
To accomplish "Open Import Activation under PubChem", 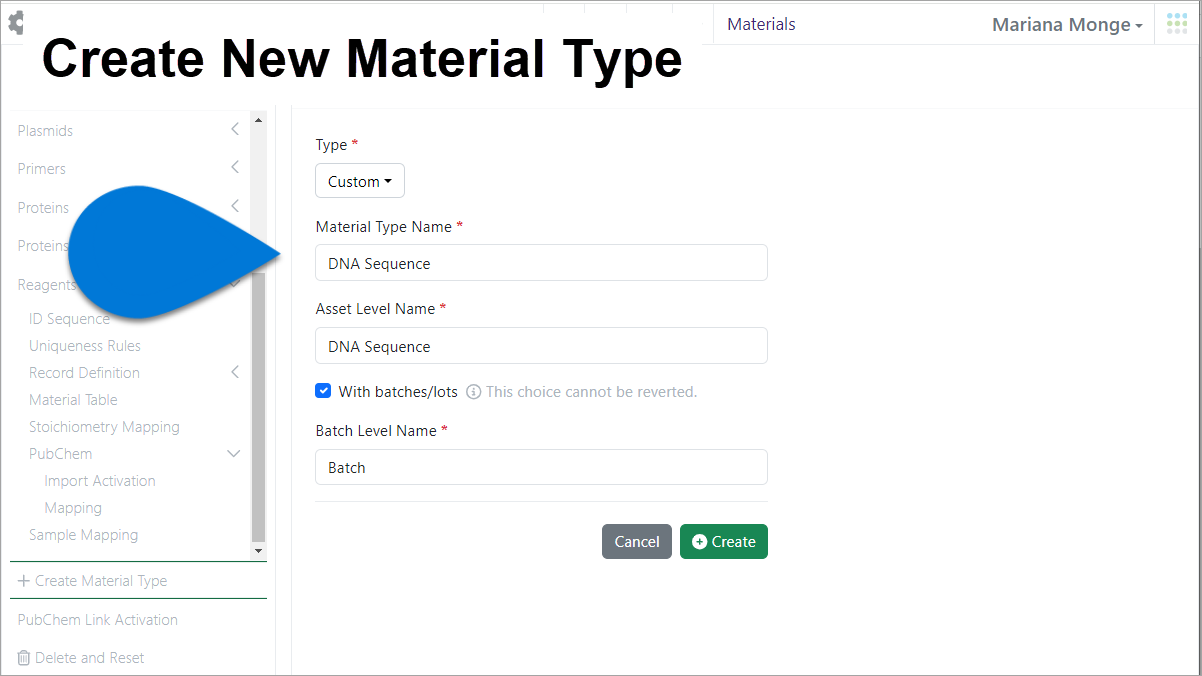I will (x=100, y=481).
